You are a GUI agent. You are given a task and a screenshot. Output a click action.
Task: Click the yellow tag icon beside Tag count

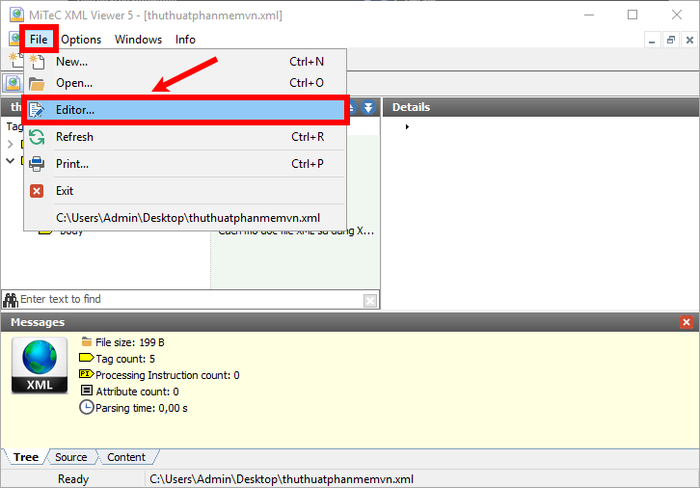(86, 358)
